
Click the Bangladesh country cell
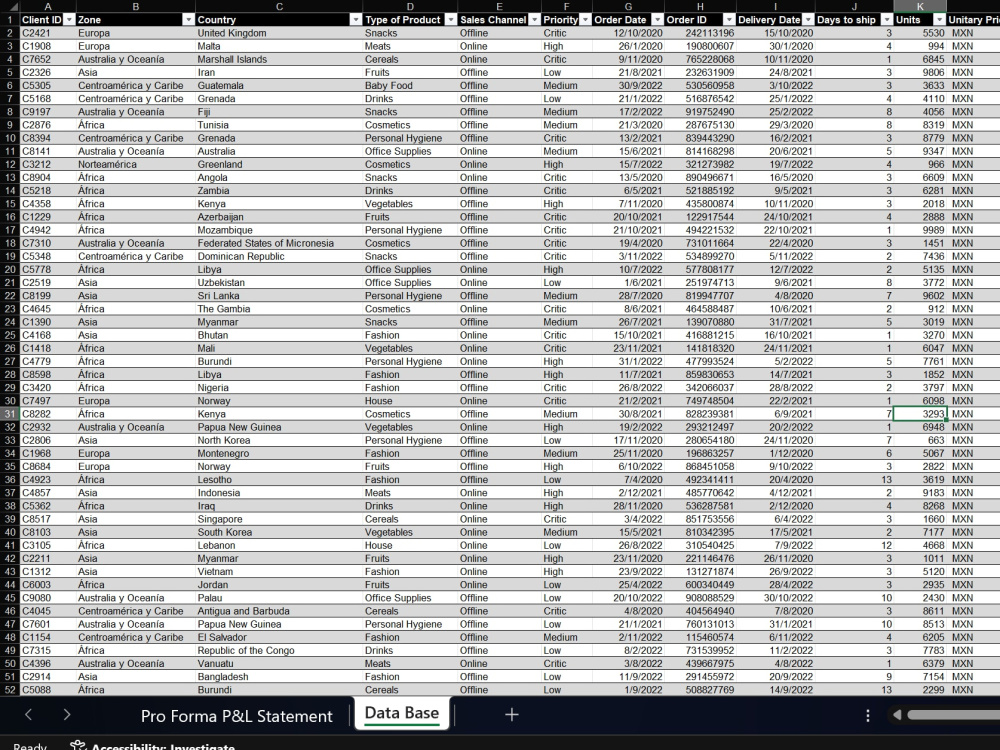click(279, 677)
